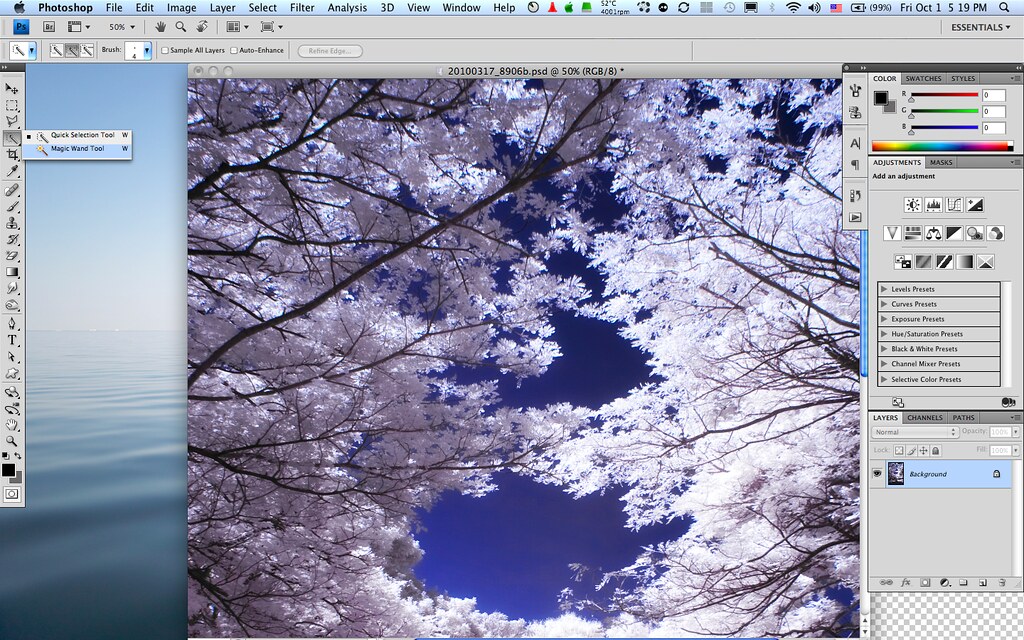Switch to the Masks tab

tap(941, 163)
